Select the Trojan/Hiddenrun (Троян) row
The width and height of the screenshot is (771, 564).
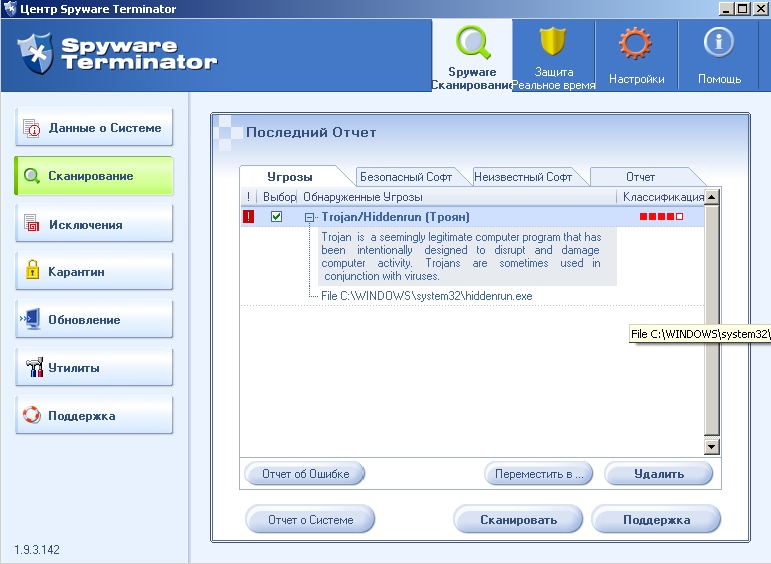(x=472, y=216)
